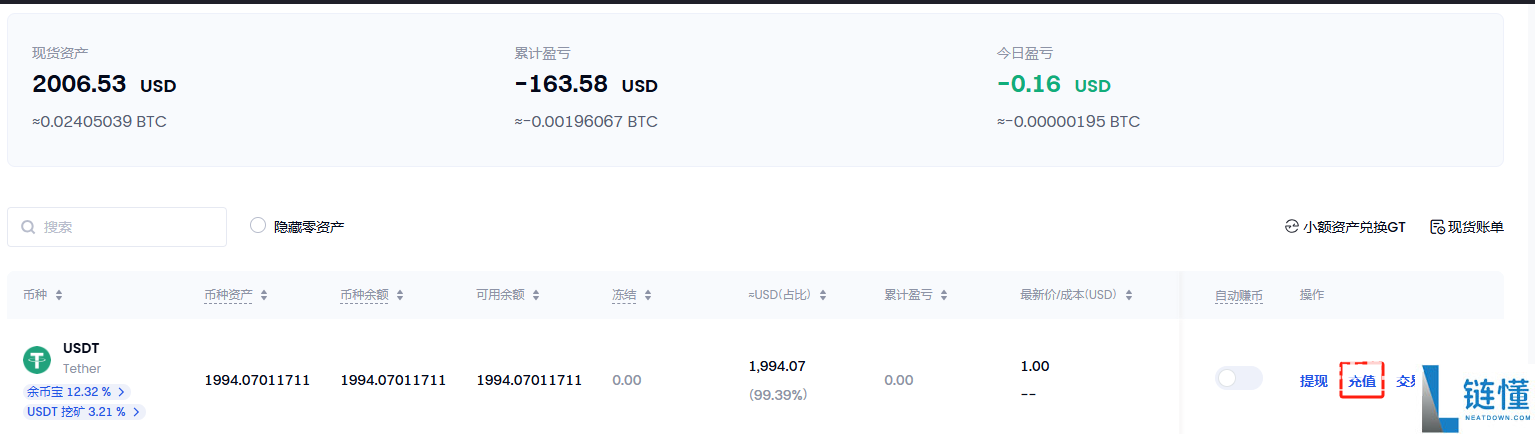The width and height of the screenshot is (1535, 434).
Task: Focus the 搜索 search input field
Action: coord(117,227)
